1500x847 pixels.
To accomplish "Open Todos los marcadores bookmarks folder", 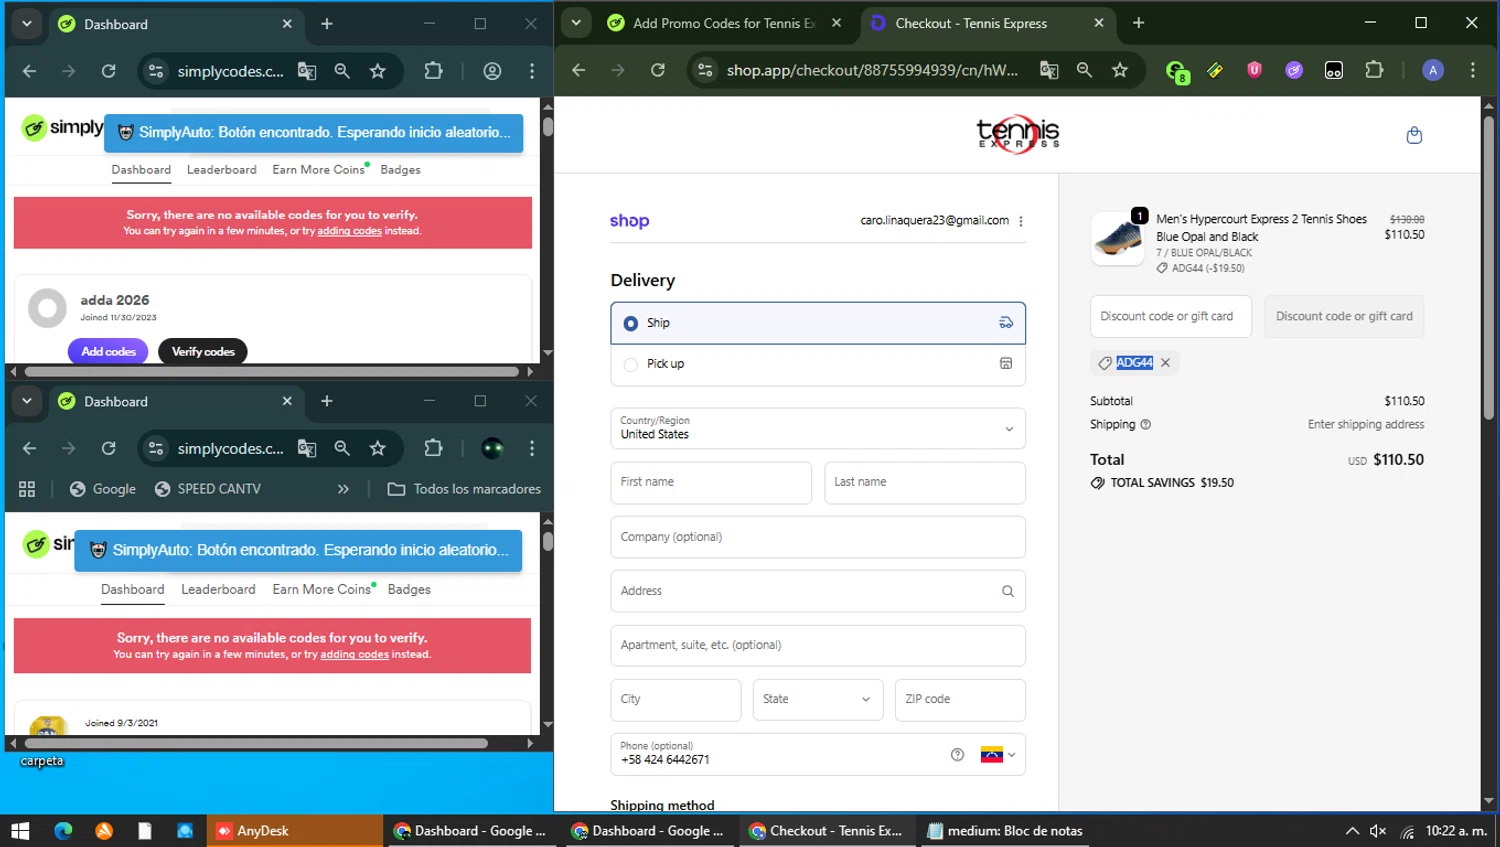I will tap(465, 489).
